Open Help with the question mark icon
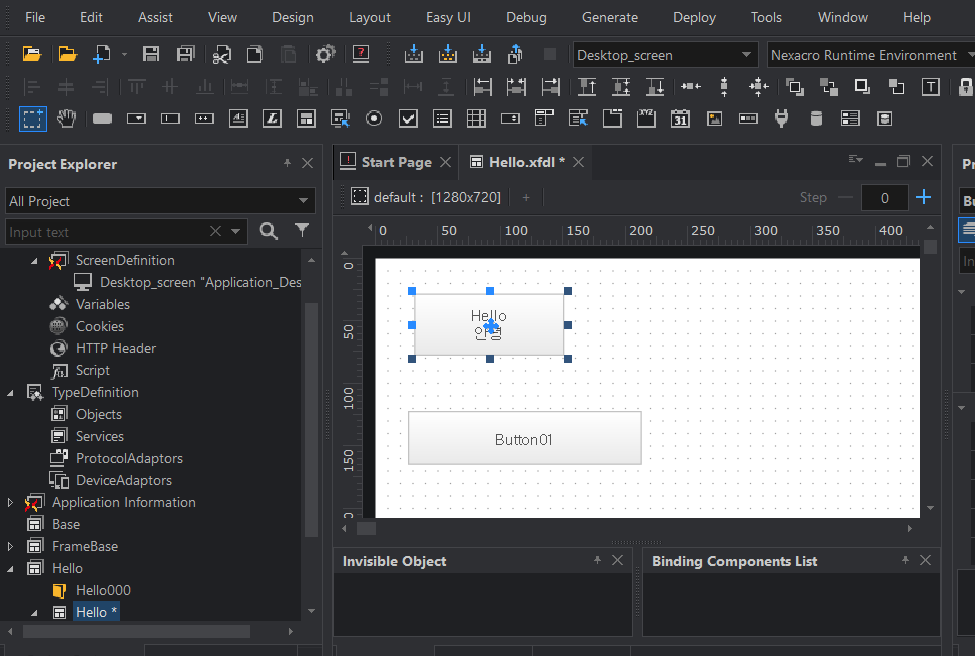Image resolution: width=975 pixels, height=656 pixels. coord(361,55)
